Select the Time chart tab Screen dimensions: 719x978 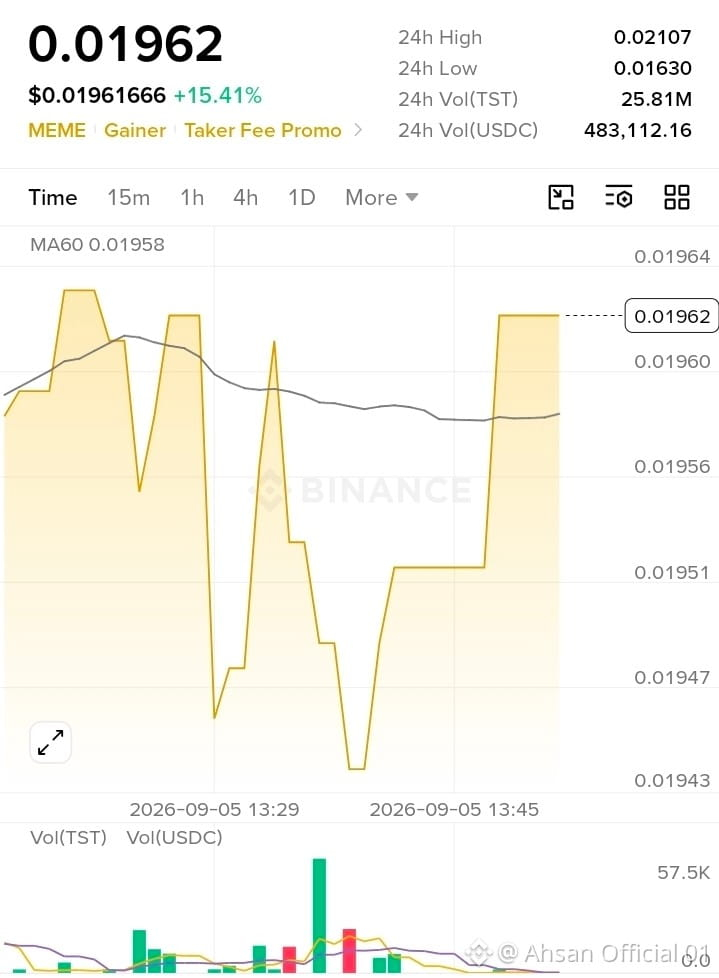53,198
